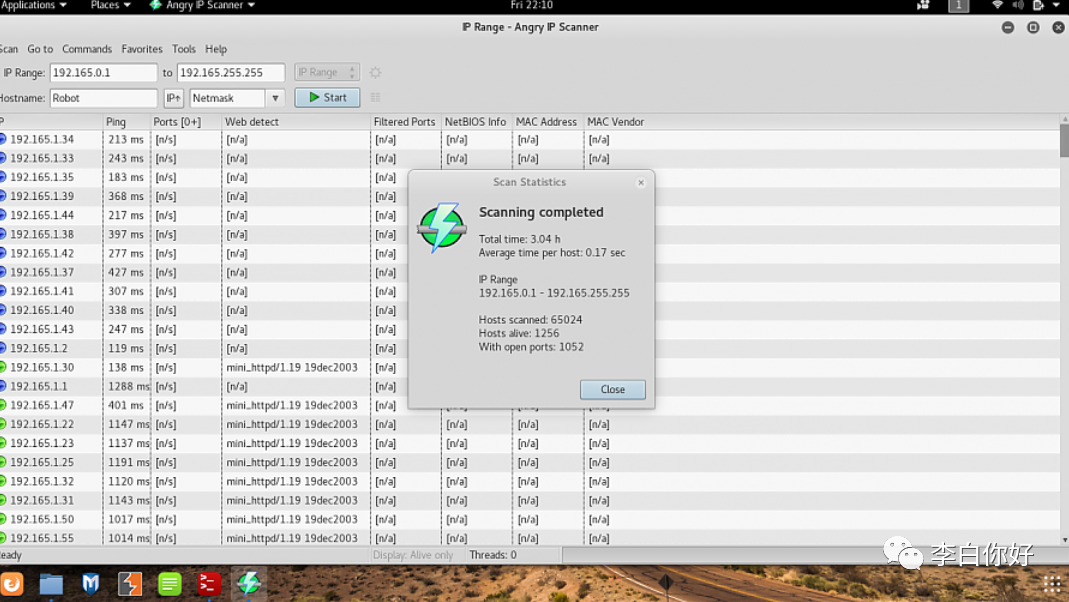Click the Hostname field containing Robot
Viewport: 1069px width, 602px height.
pos(103,98)
